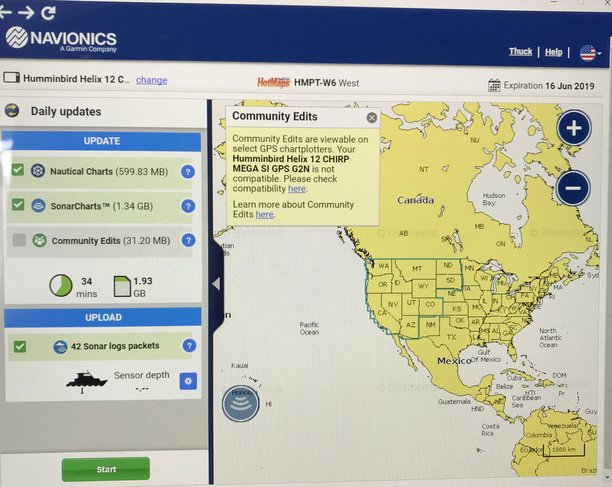Close the Community Edits popup
This screenshot has width=612, height=487.
coord(372,117)
